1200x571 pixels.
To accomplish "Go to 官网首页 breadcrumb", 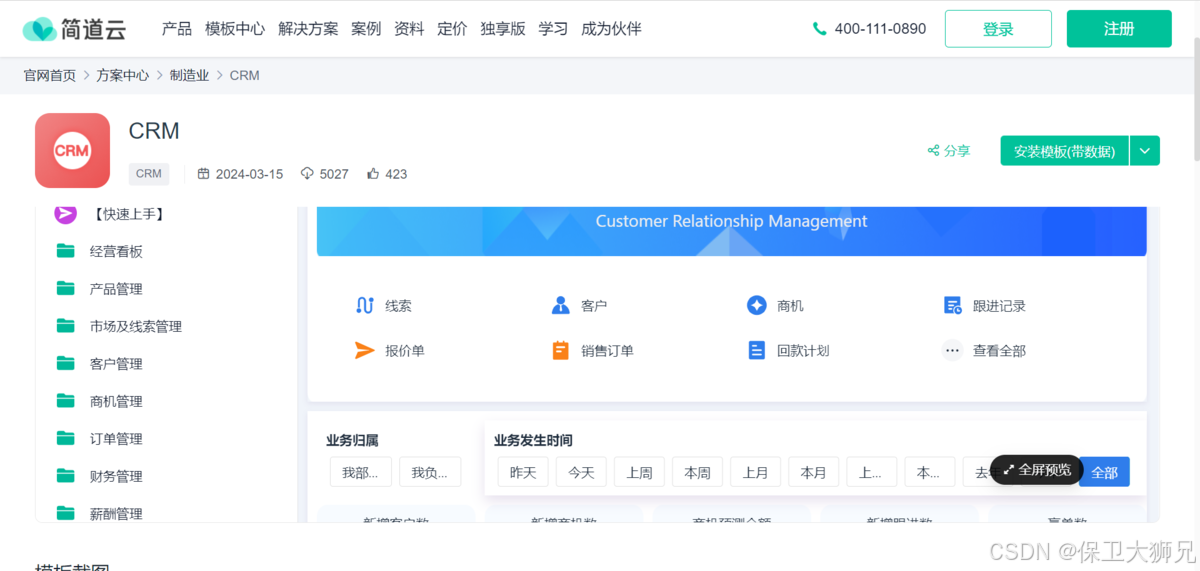I will pos(50,75).
